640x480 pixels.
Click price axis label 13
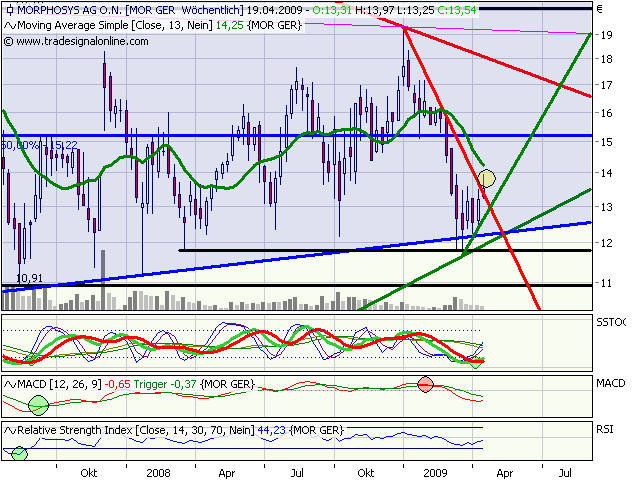click(x=607, y=207)
